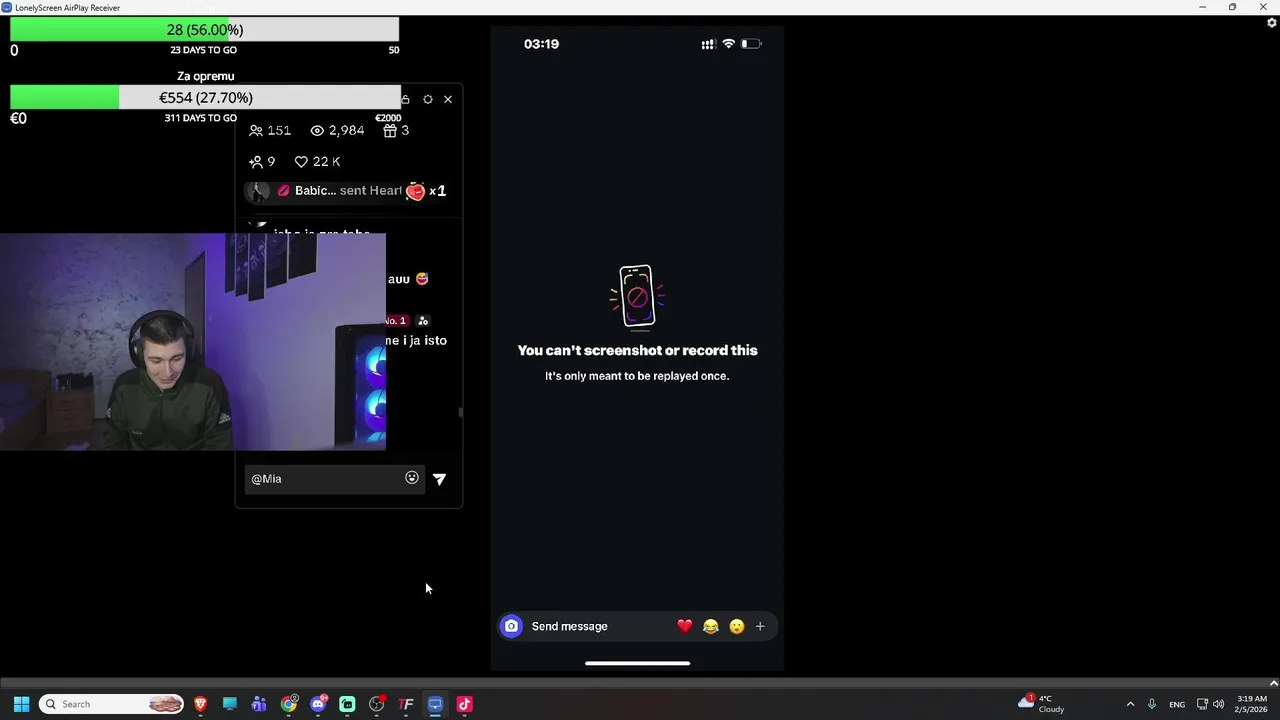Open network settings in system tray
The height and width of the screenshot is (720, 1280).
coord(1202,704)
